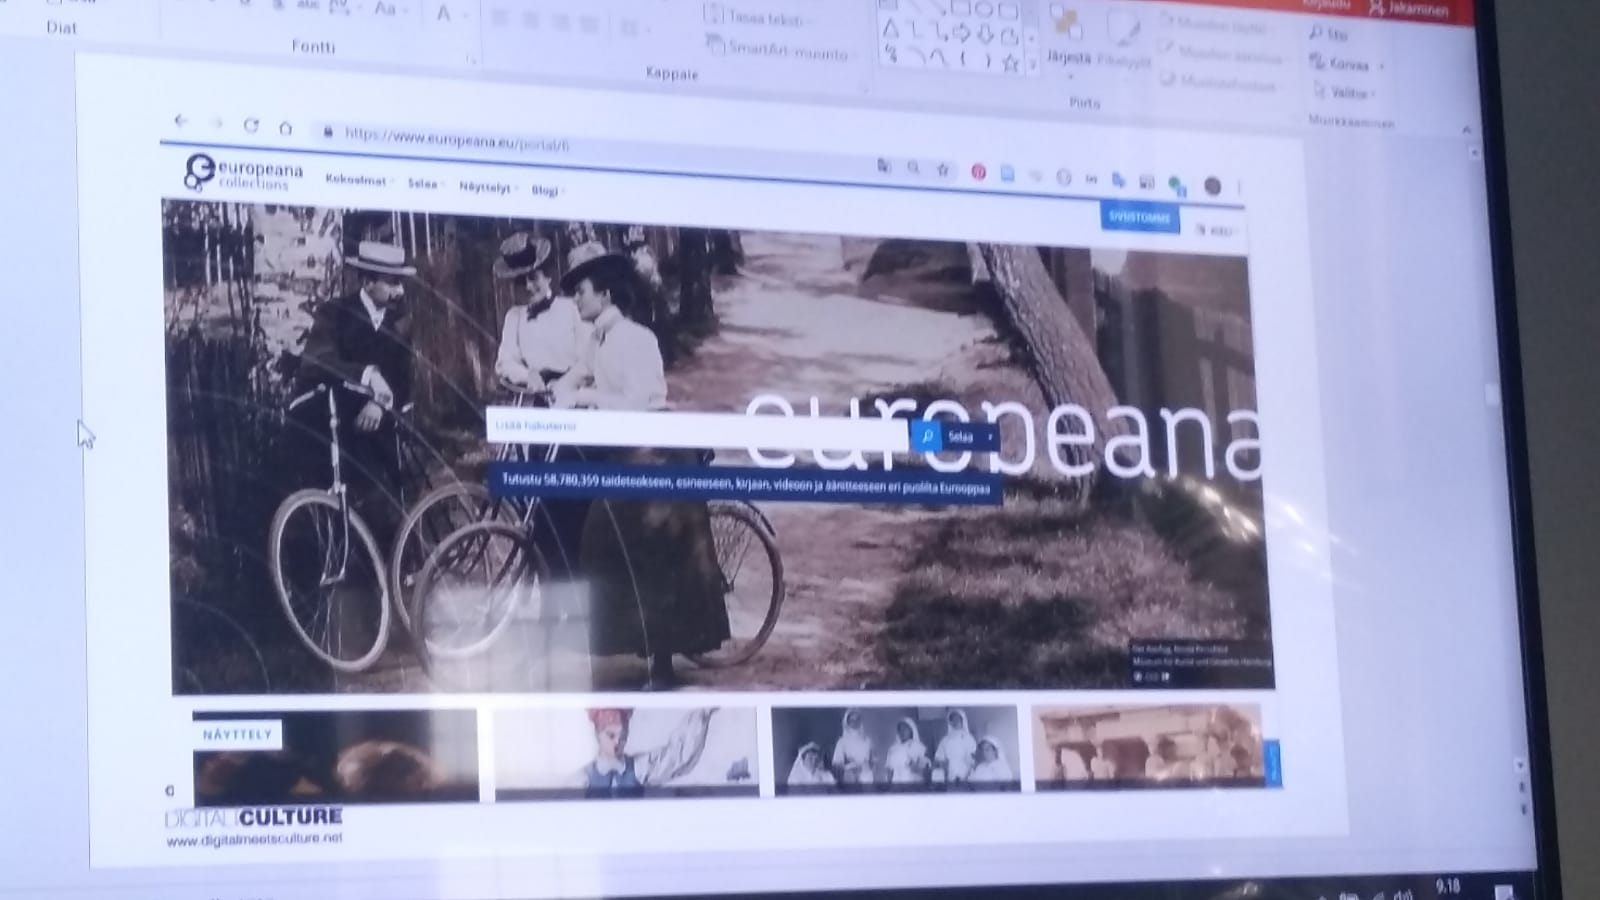Viewport: 1600px width, 900px height.
Task: Click the blue Sivustomme button
Action: click(x=1139, y=217)
